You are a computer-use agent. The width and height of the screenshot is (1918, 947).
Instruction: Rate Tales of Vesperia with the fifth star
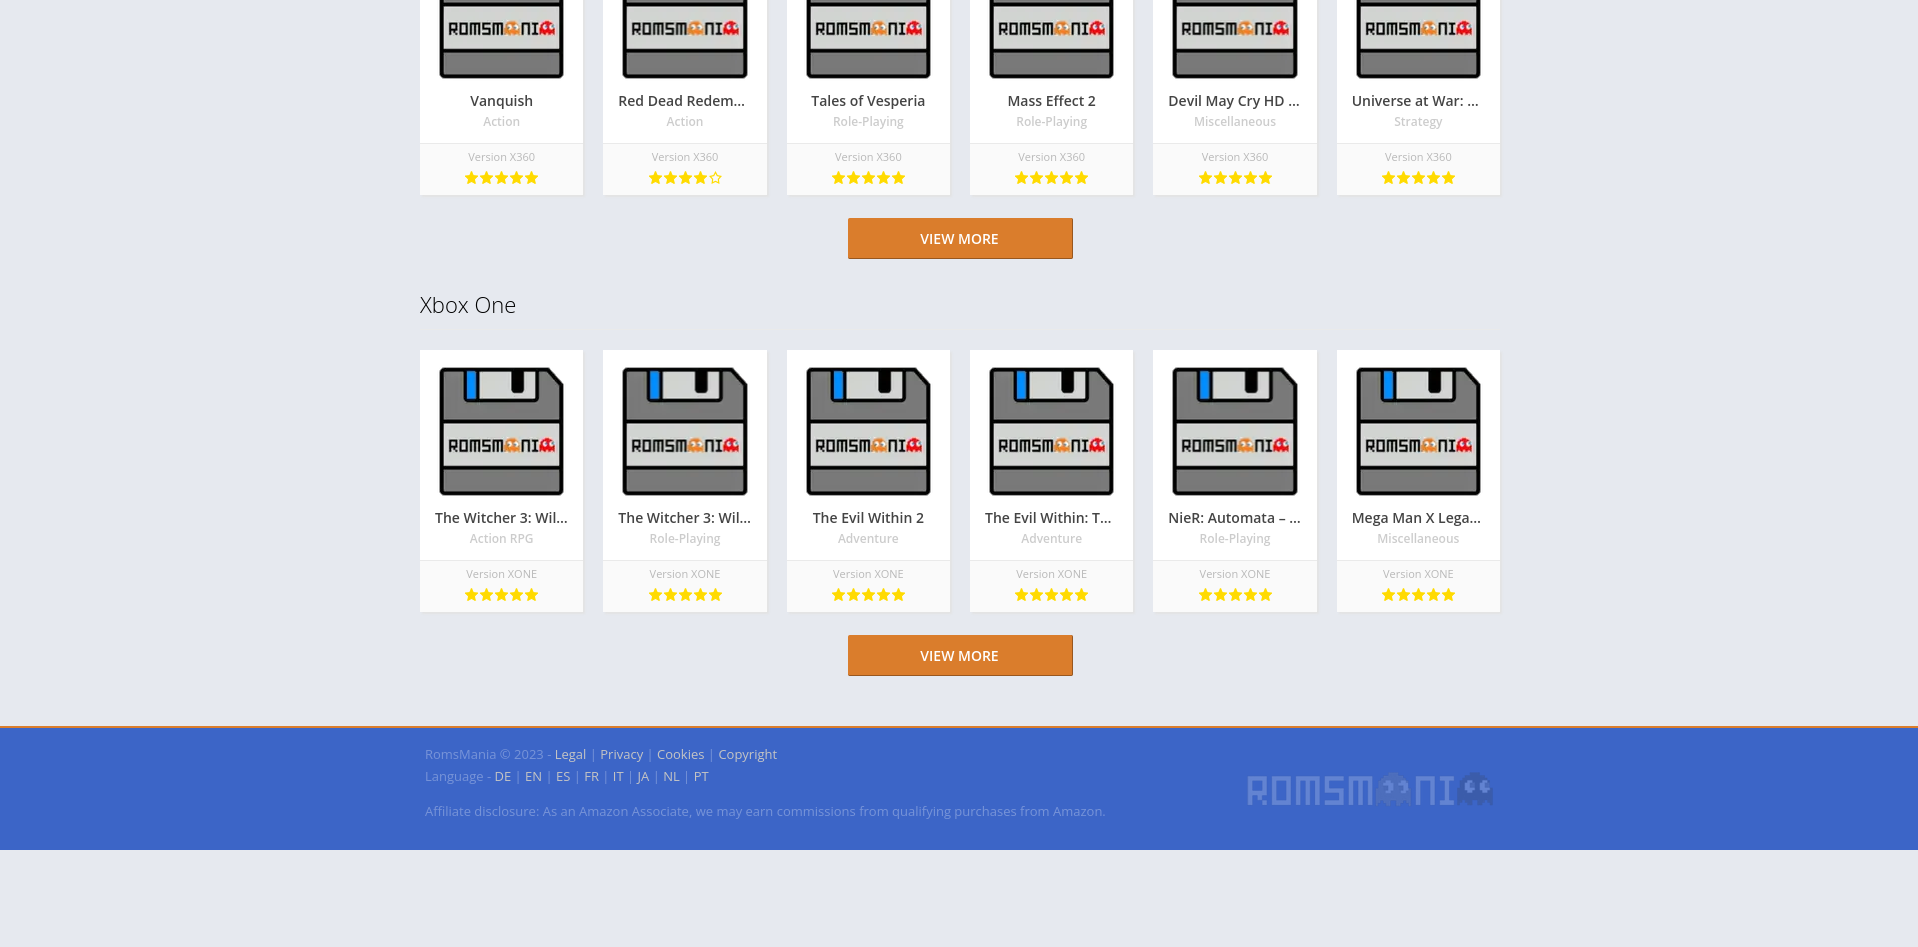tap(899, 177)
